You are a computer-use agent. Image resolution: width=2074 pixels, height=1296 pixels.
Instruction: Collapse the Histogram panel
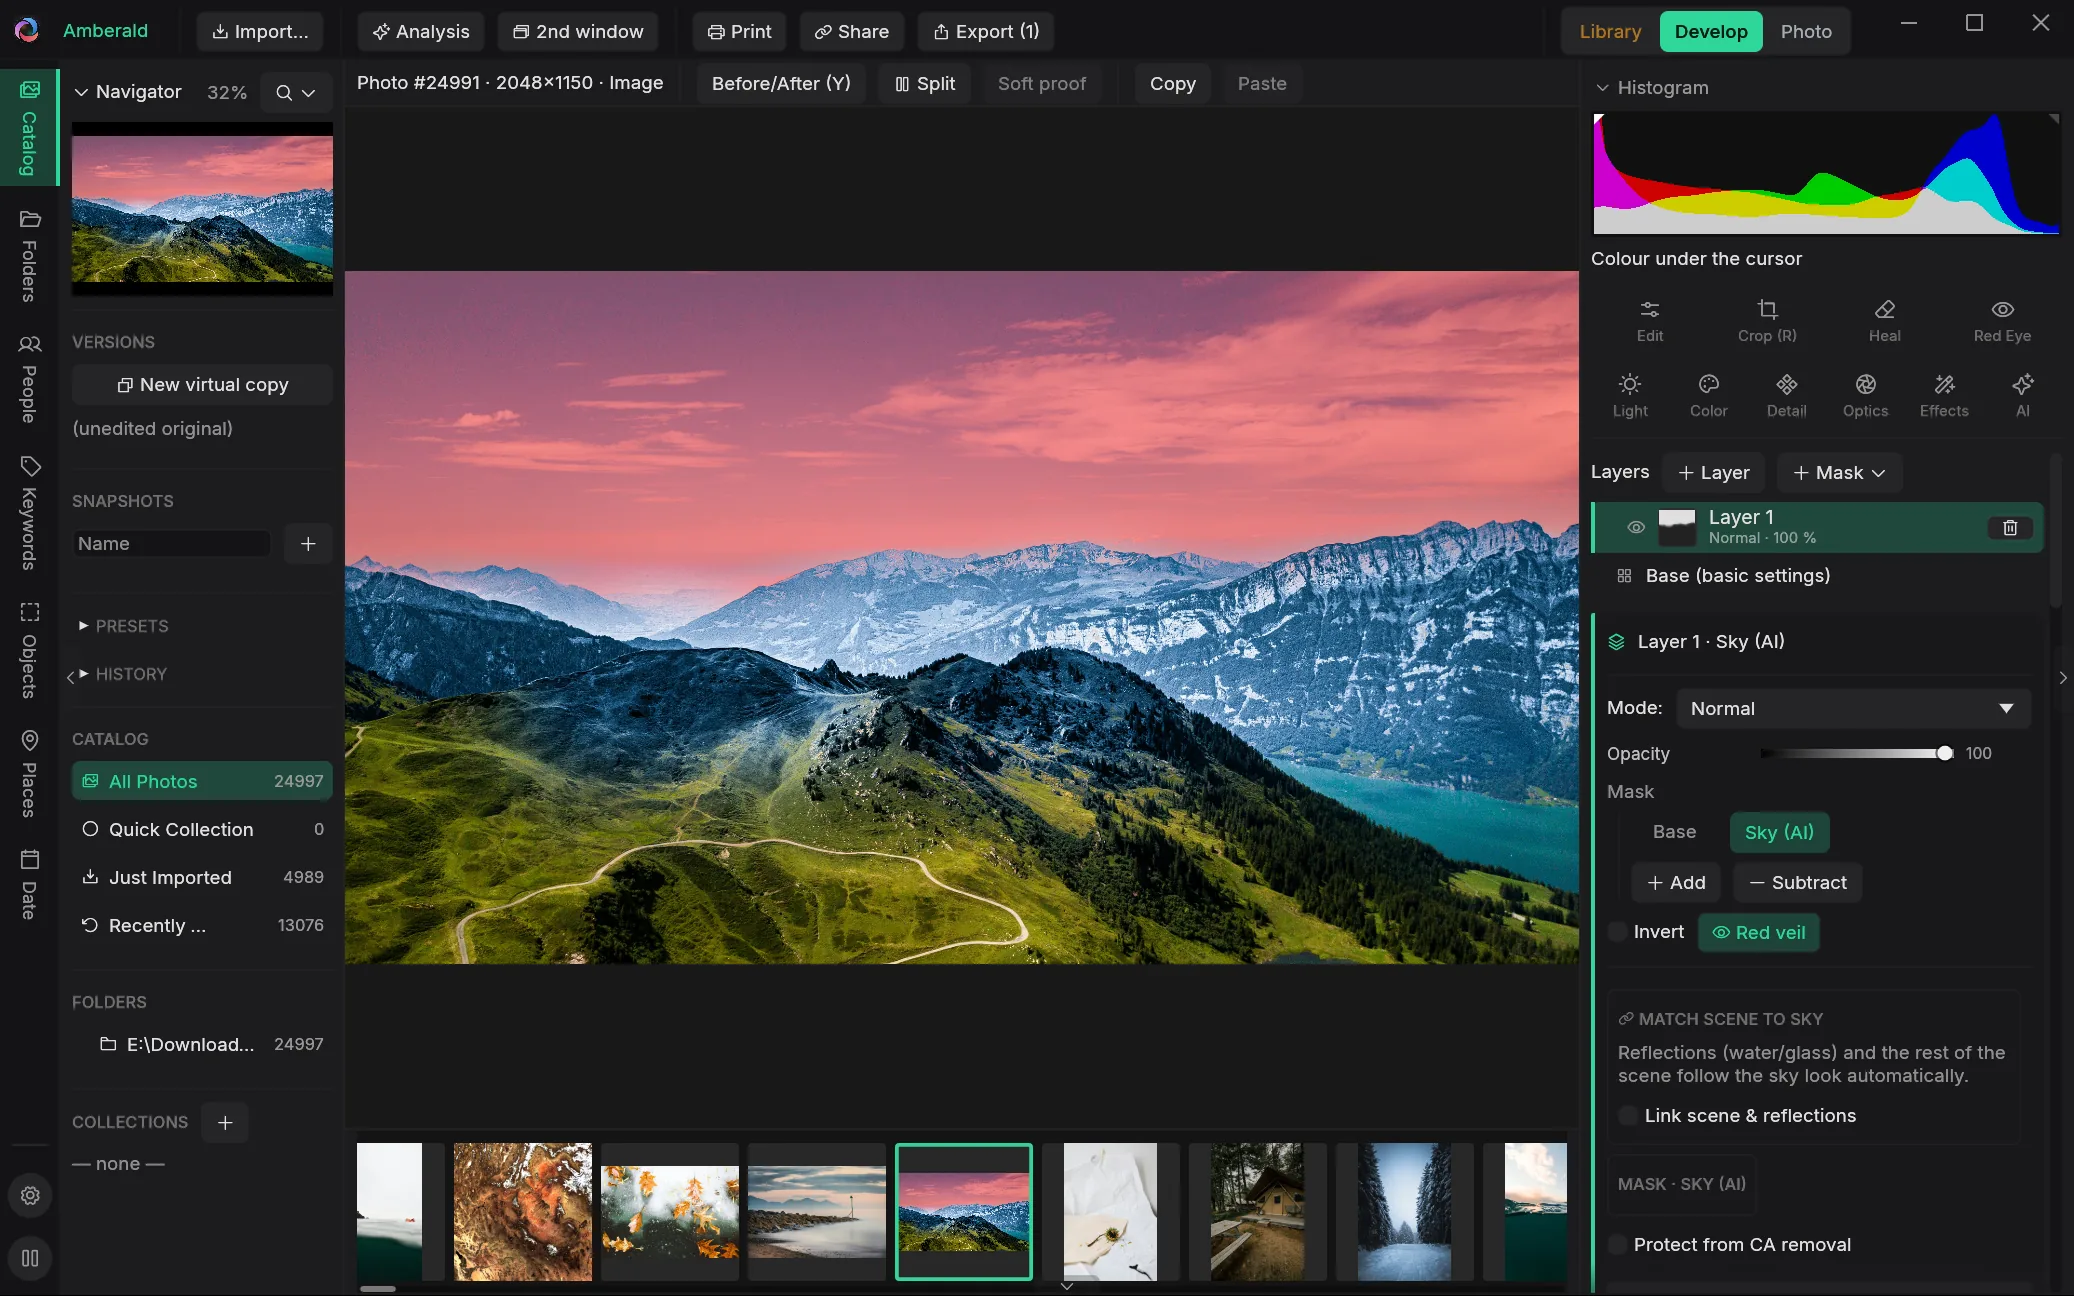[x=1602, y=87]
